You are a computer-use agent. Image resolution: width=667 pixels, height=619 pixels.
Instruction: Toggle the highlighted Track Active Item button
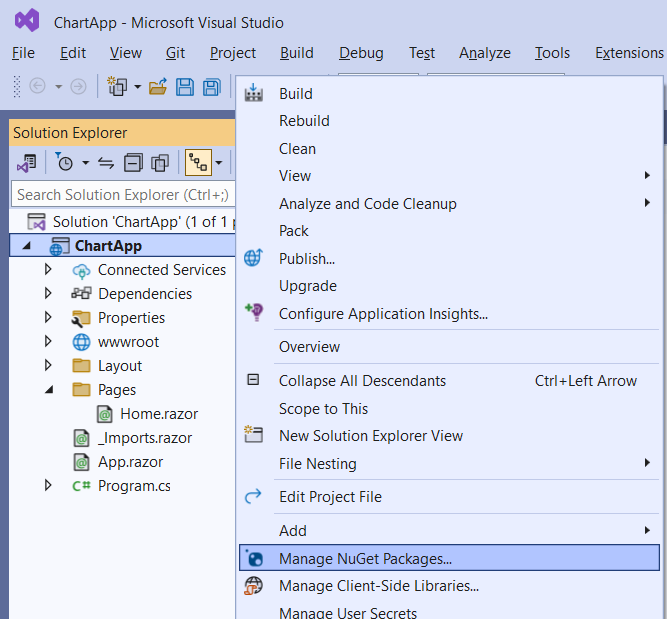[198, 163]
